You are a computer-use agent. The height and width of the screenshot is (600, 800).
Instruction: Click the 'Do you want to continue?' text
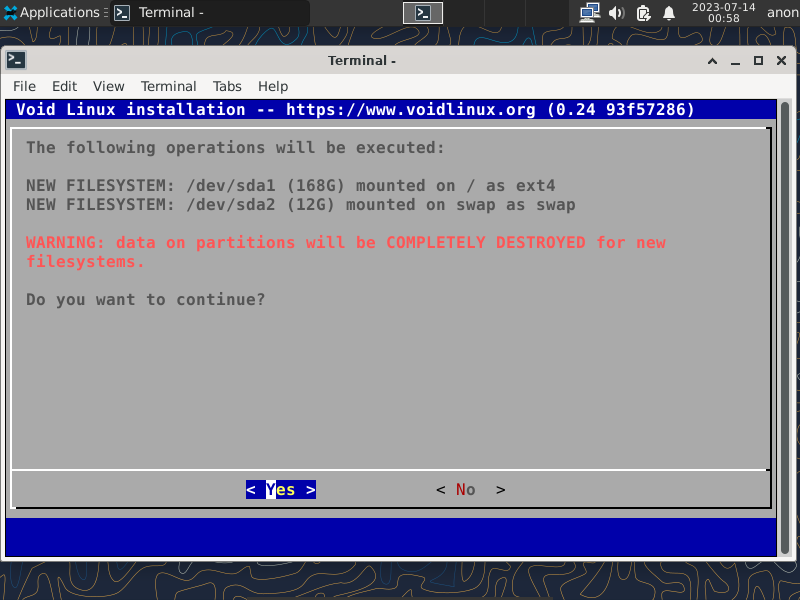(145, 299)
